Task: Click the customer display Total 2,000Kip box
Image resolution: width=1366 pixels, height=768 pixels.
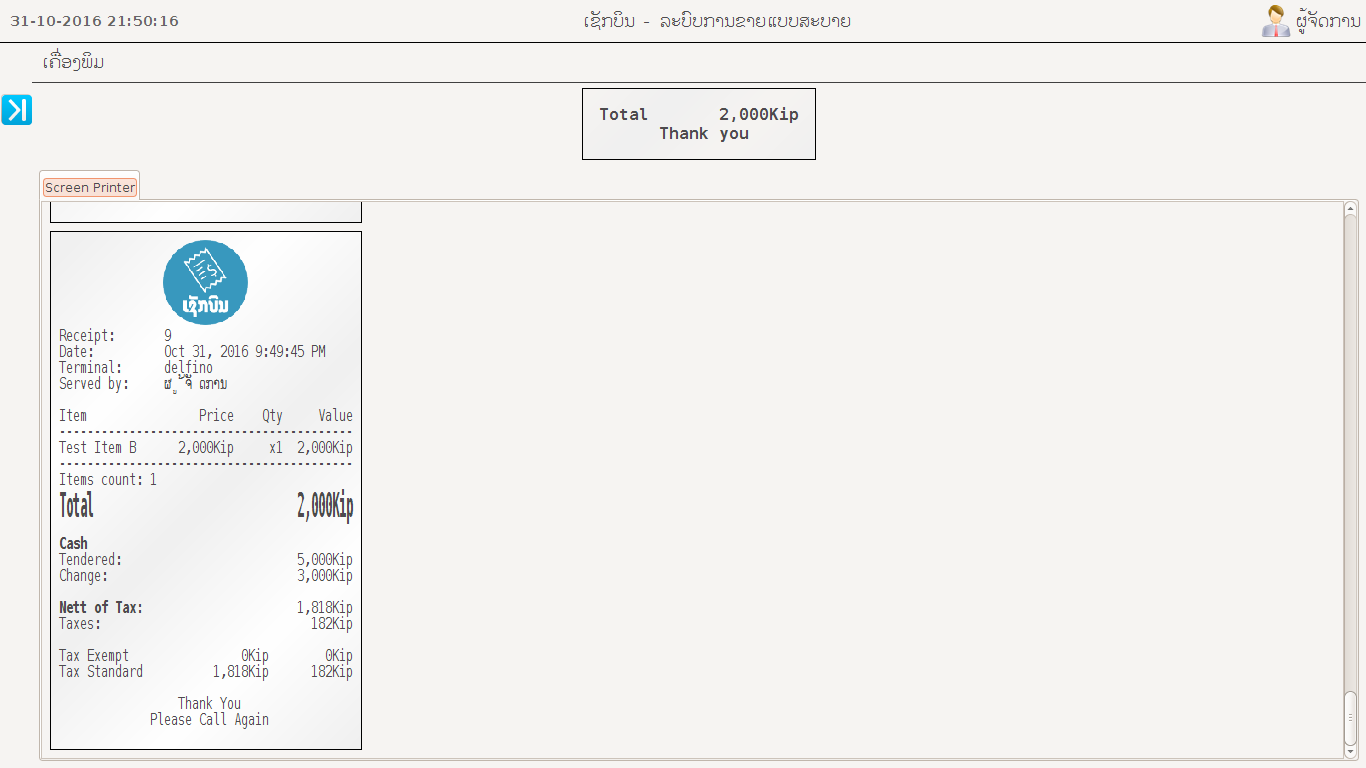Action: click(x=698, y=124)
